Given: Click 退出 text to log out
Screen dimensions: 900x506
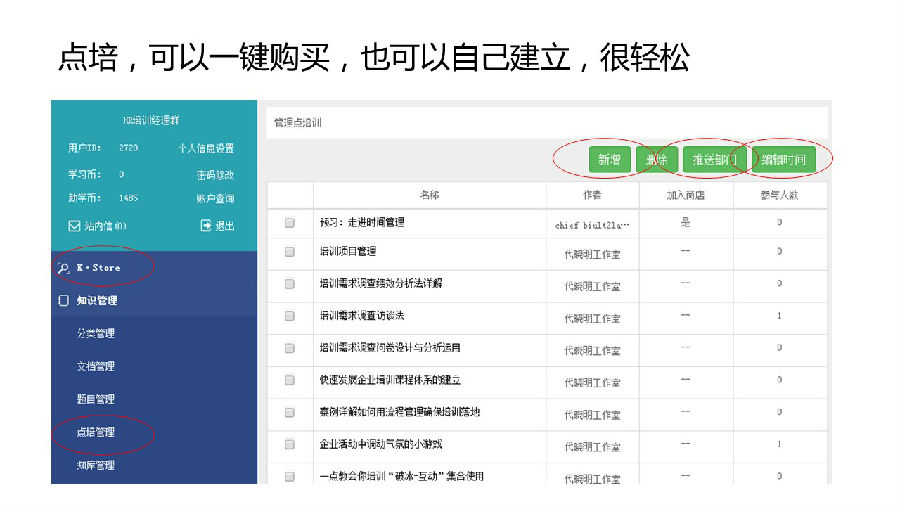Looking at the screenshot, I should click(224, 226).
